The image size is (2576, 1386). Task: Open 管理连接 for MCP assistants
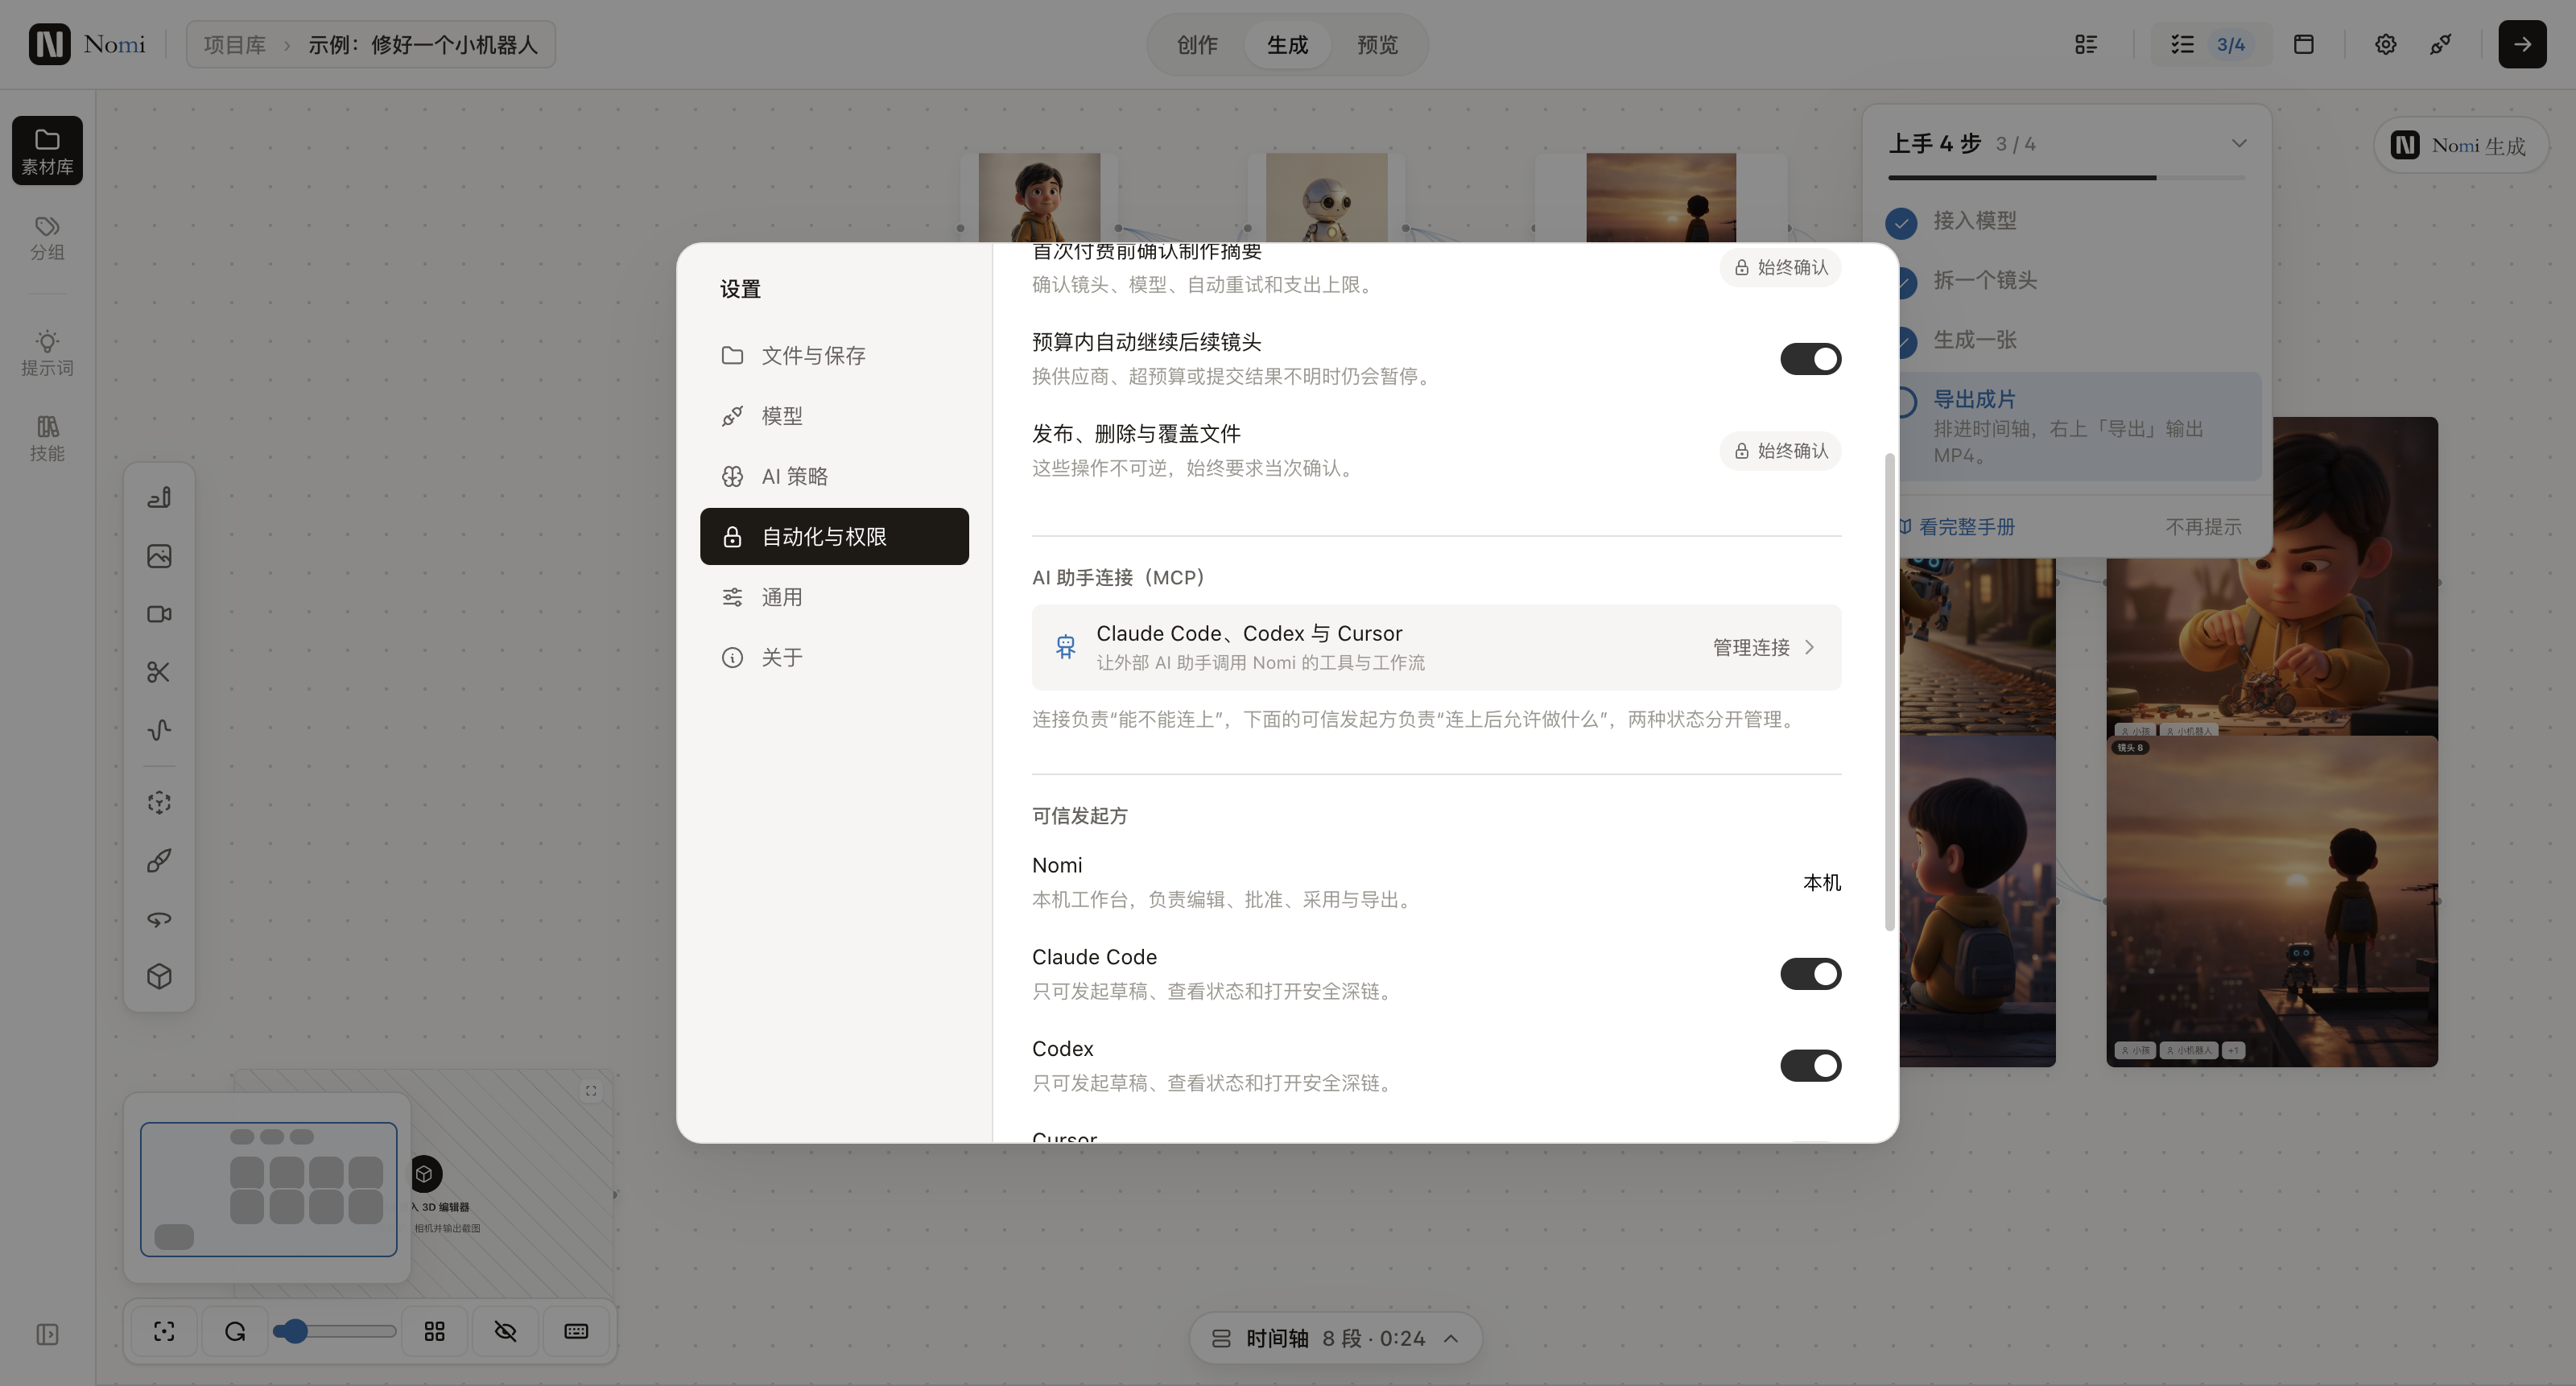[1764, 647]
